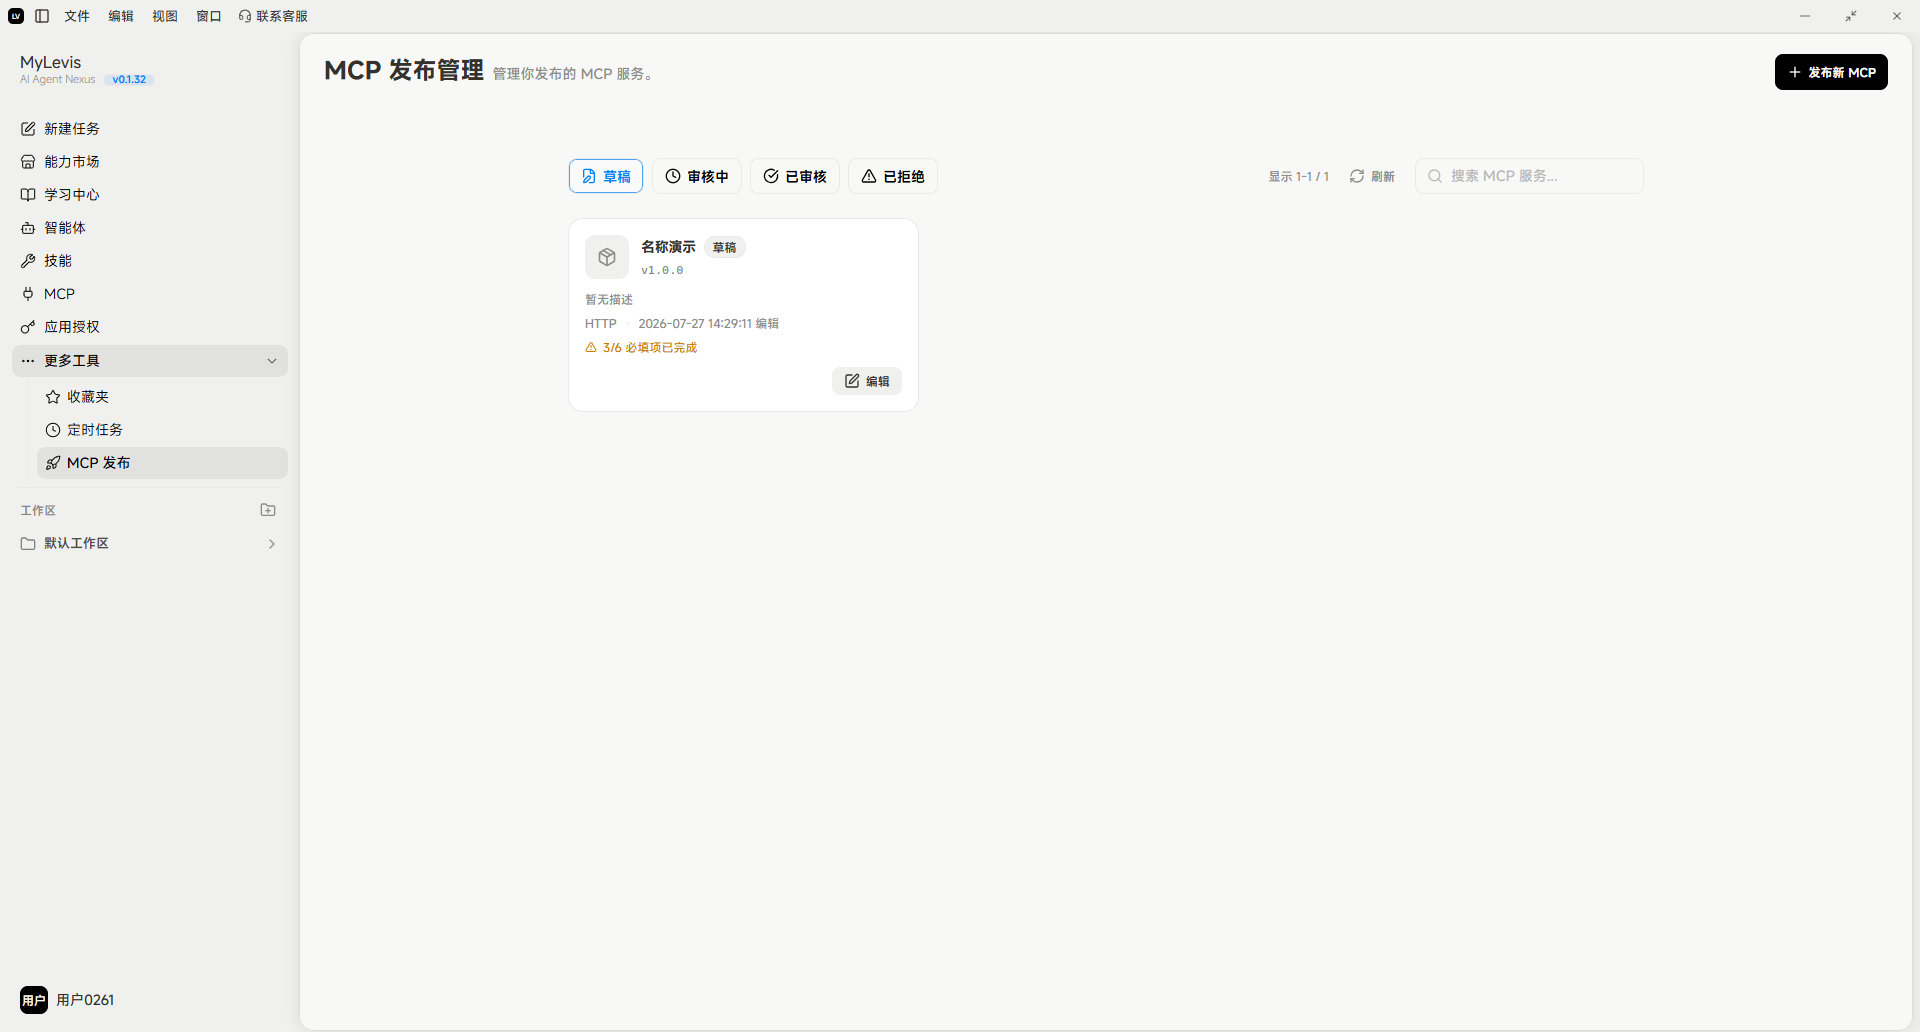Open the 文件 menu
This screenshot has width=1920, height=1032.
77,16
